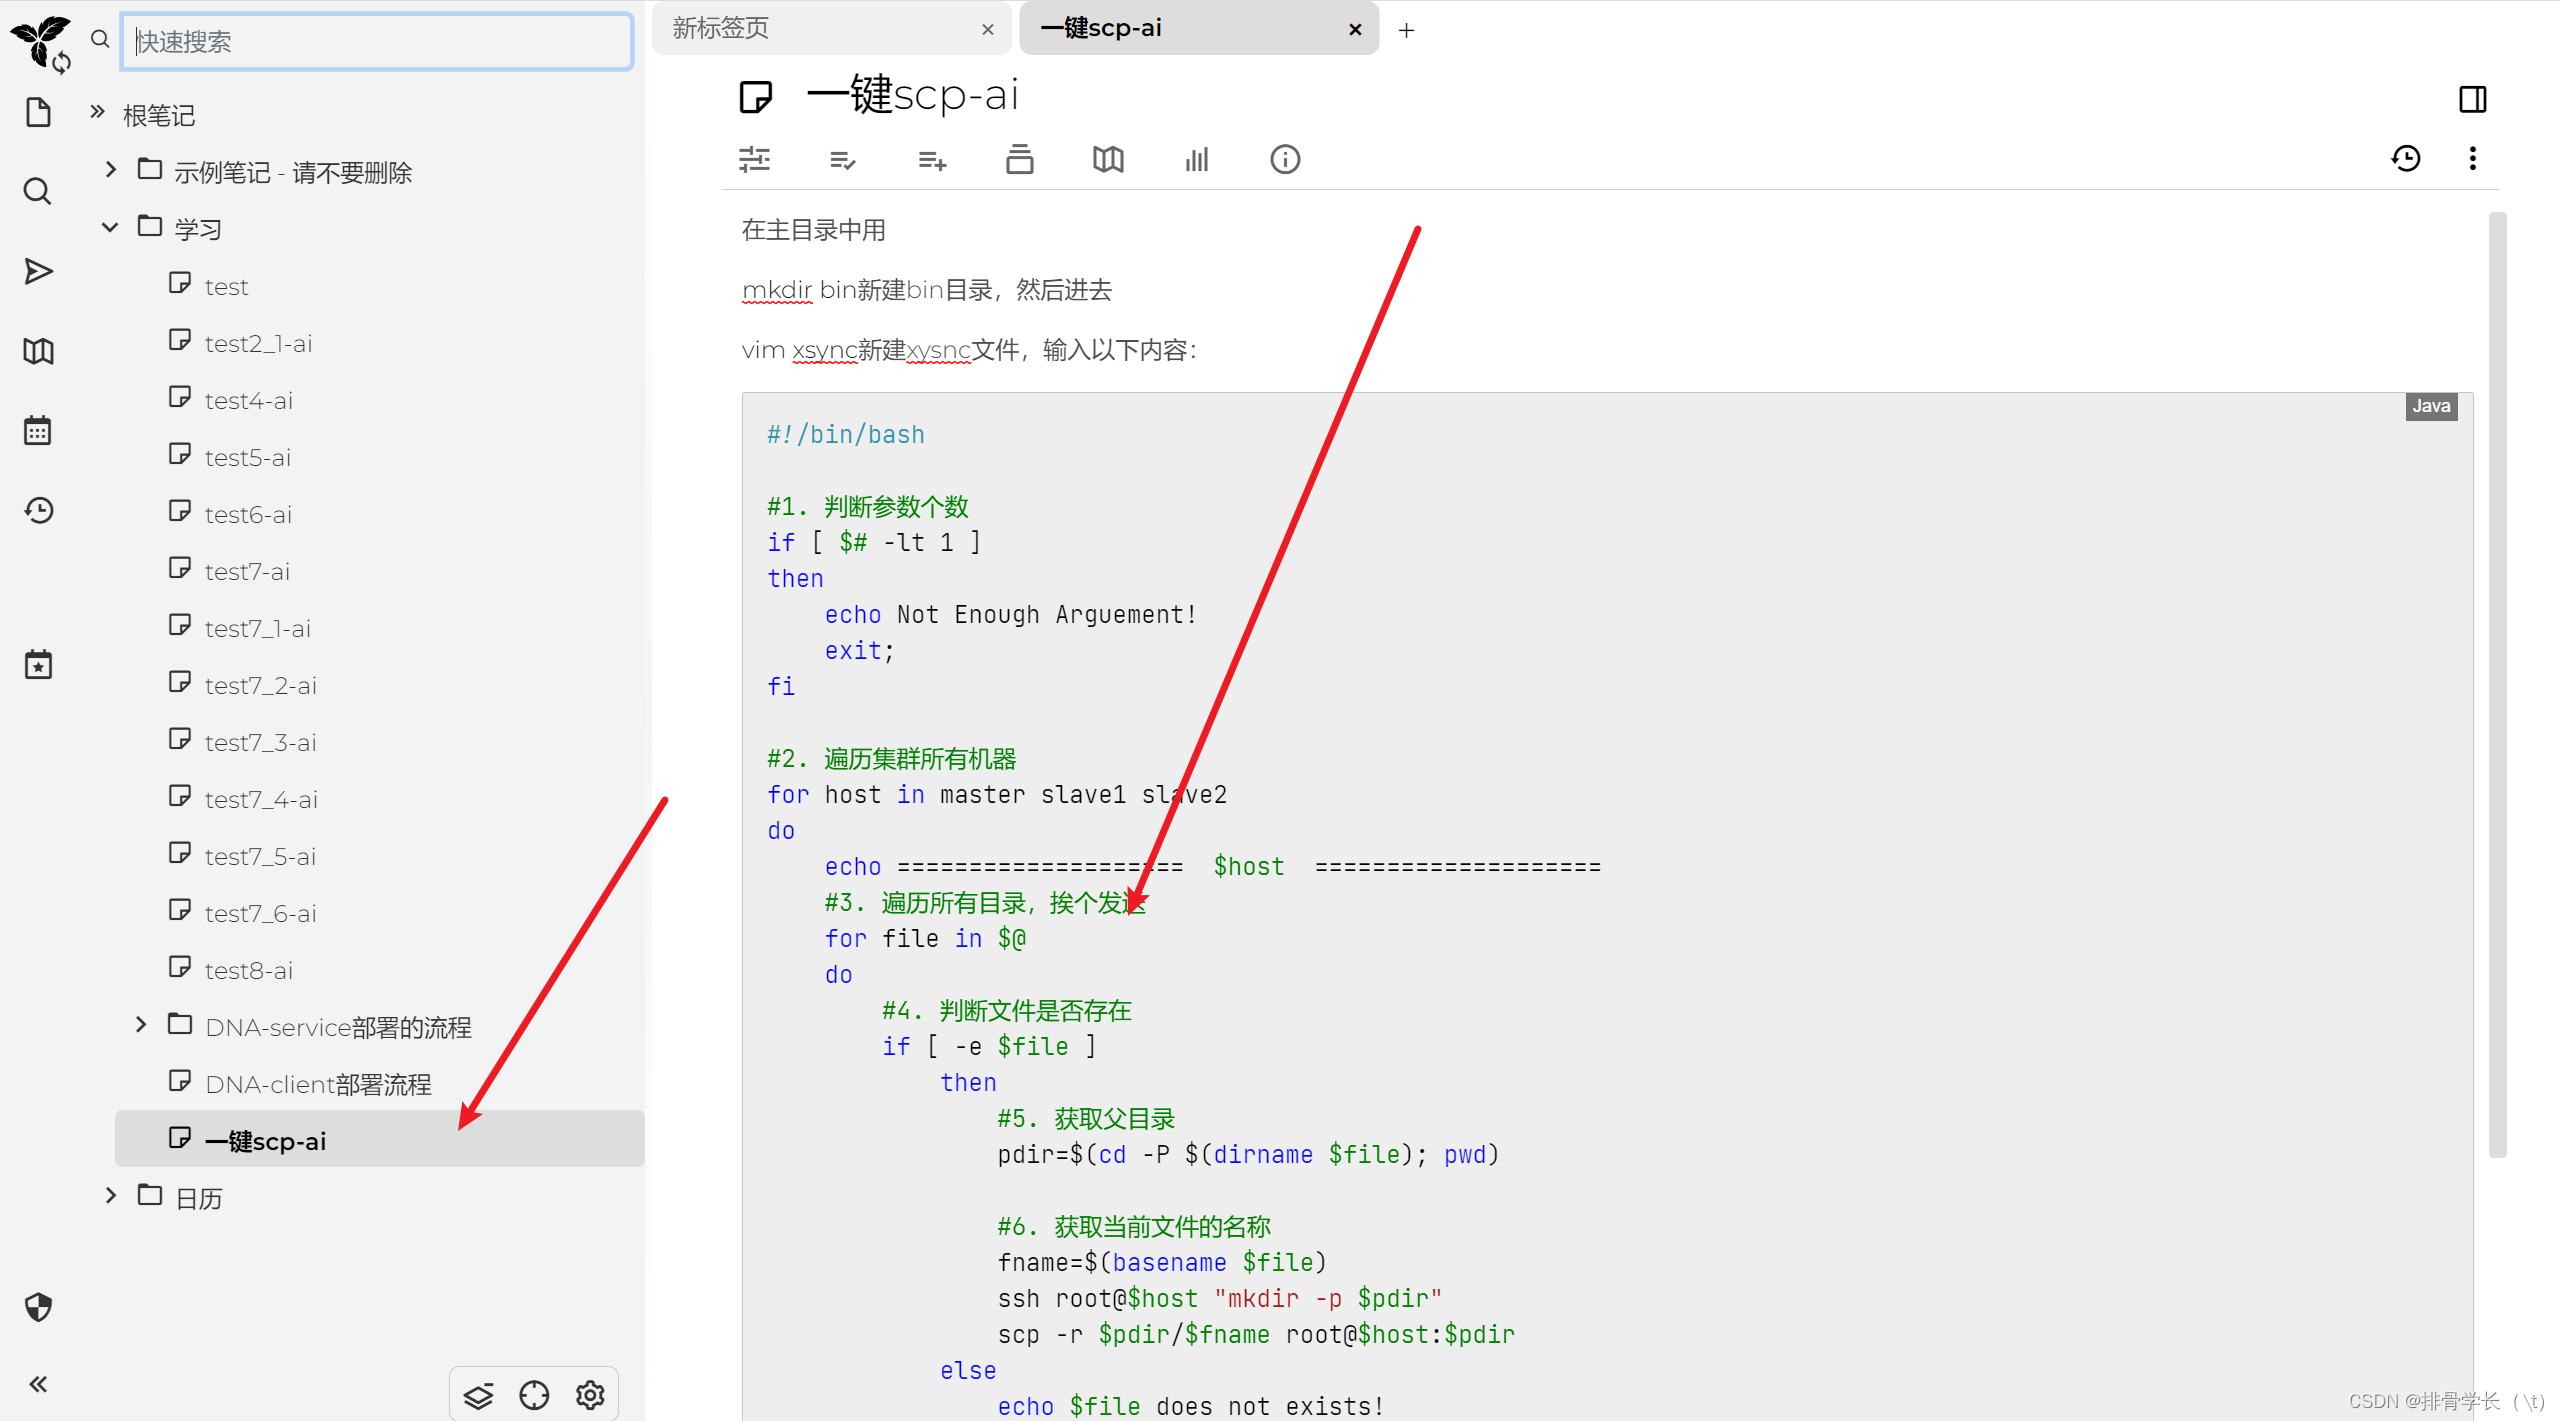Click the 根笔记 hoist chevrons
Viewport: 2560px width, 1421px height.
(x=97, y=111)
